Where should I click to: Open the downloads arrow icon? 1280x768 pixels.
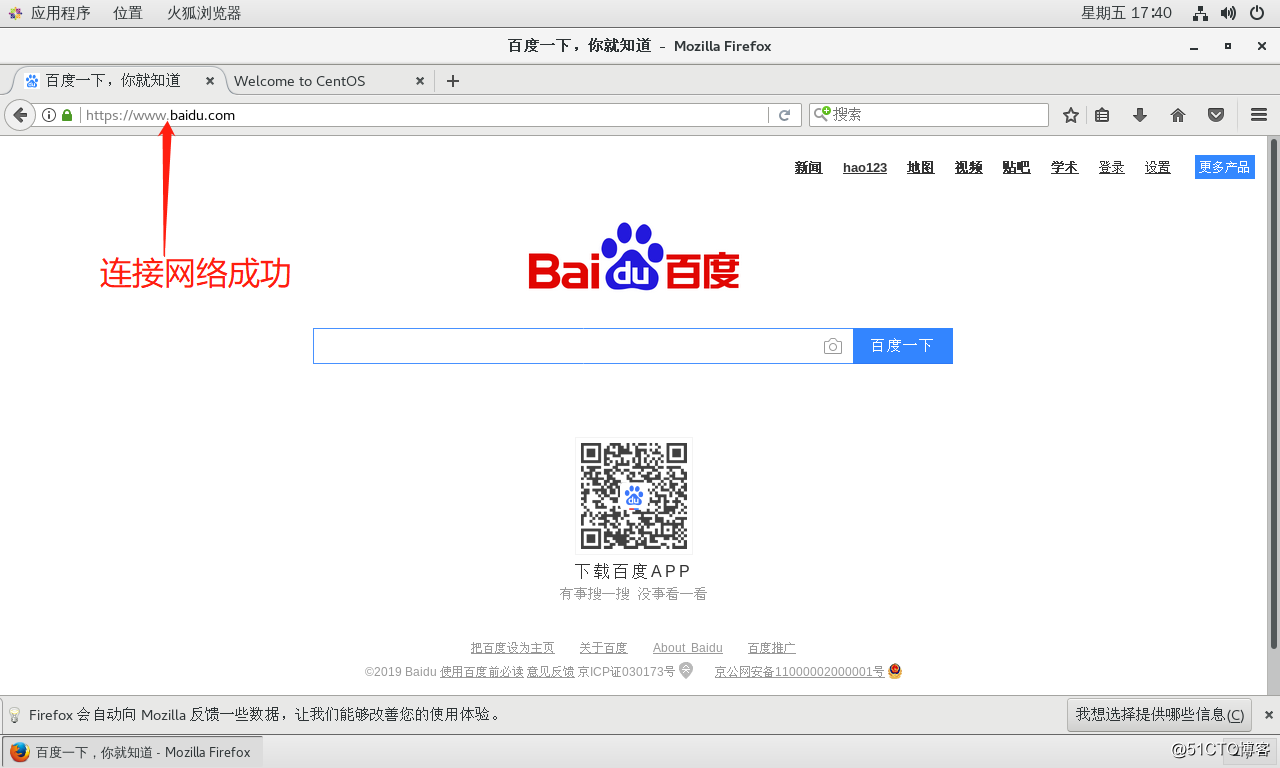(x=1140, y=115)
